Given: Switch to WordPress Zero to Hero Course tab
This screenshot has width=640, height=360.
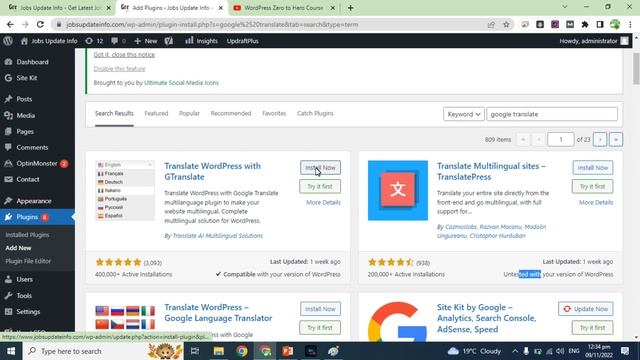Looking at the screenshot, I should tap(284, 8).
